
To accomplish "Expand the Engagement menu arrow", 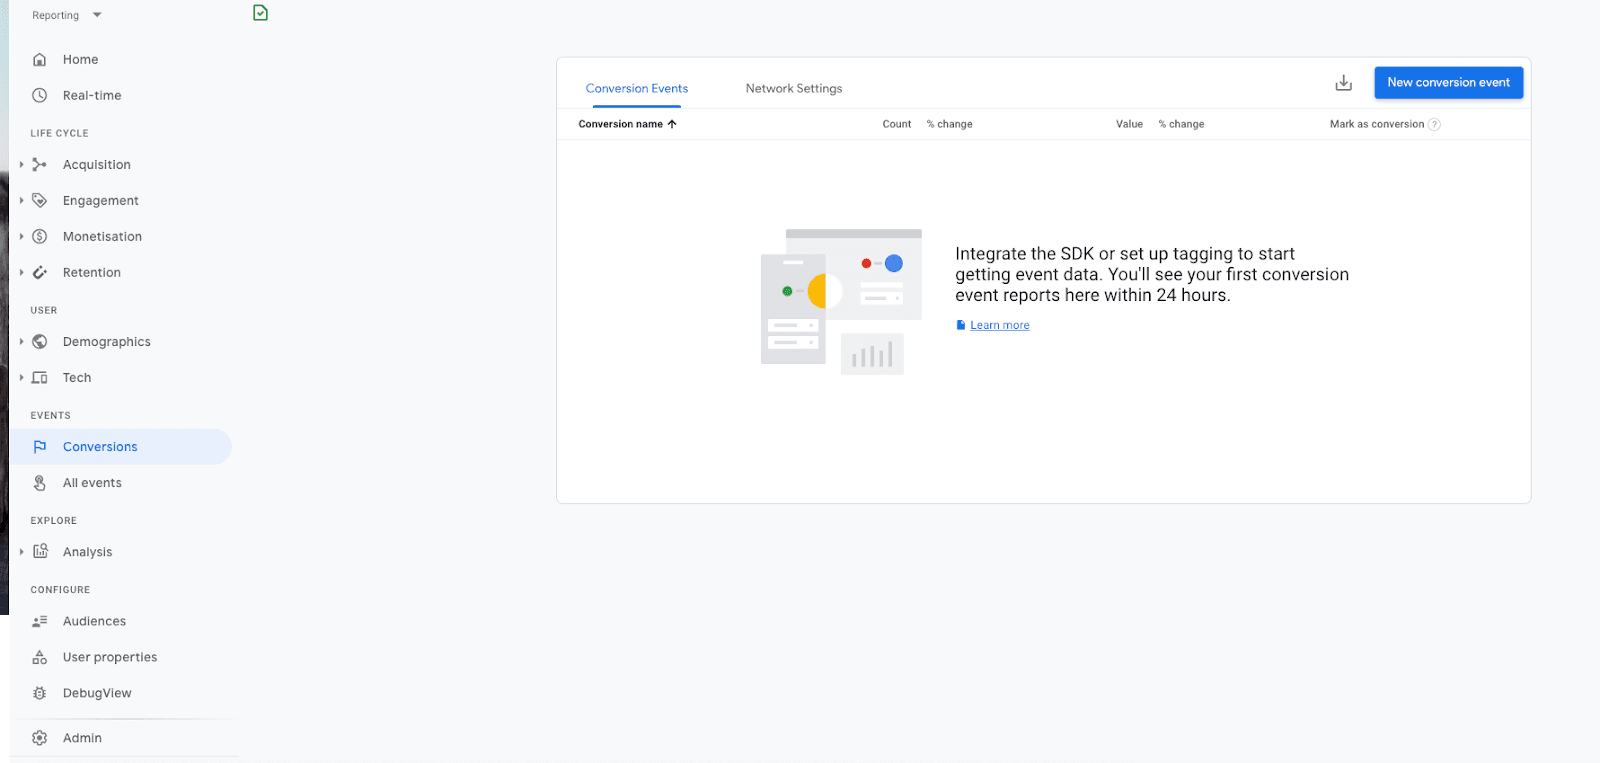I will (21, 201).
